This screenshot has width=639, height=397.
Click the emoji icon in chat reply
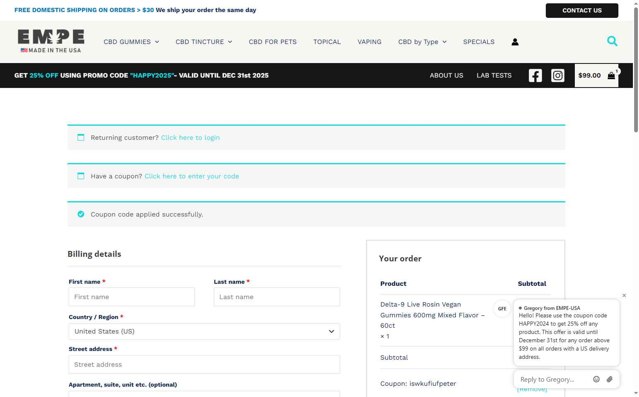[596, 379]
